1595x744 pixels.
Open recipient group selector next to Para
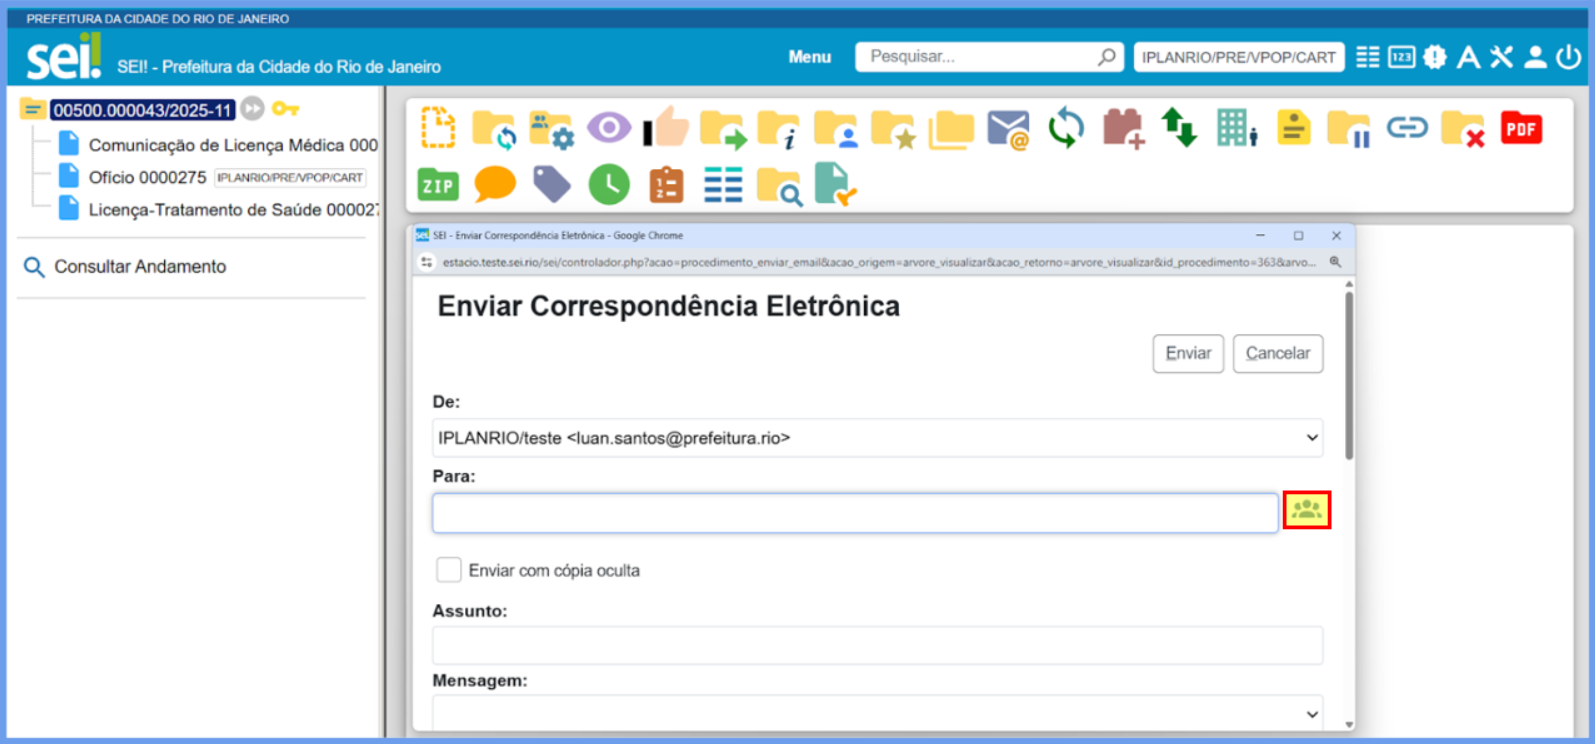click(1306, 510)
